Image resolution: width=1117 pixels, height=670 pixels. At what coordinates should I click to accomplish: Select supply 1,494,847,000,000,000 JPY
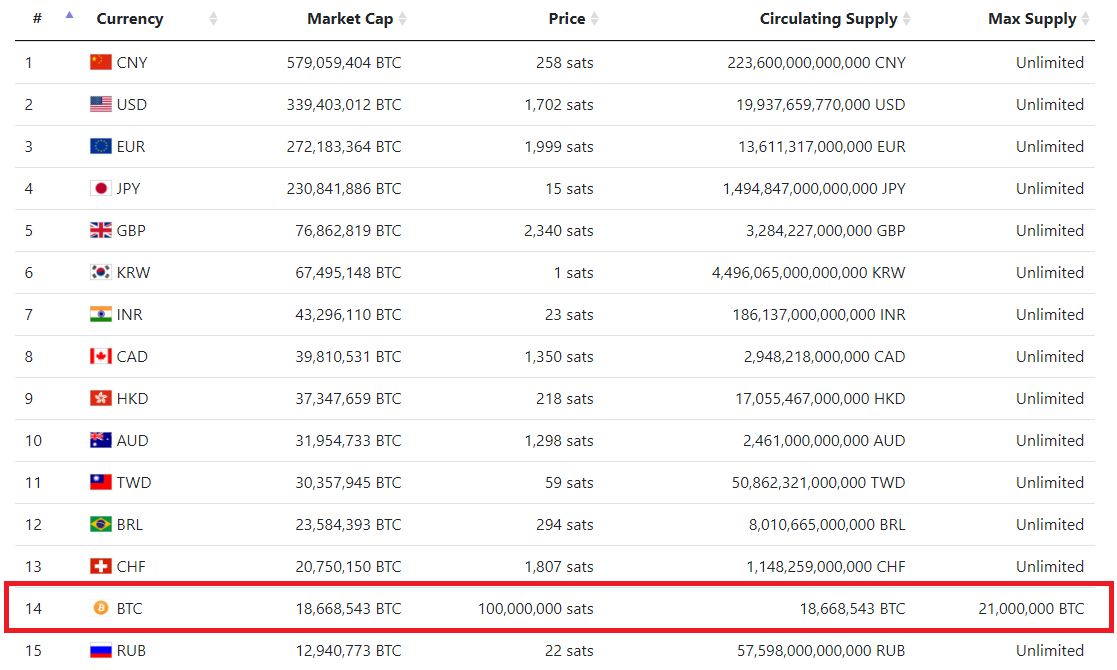(x=814, y=189)
